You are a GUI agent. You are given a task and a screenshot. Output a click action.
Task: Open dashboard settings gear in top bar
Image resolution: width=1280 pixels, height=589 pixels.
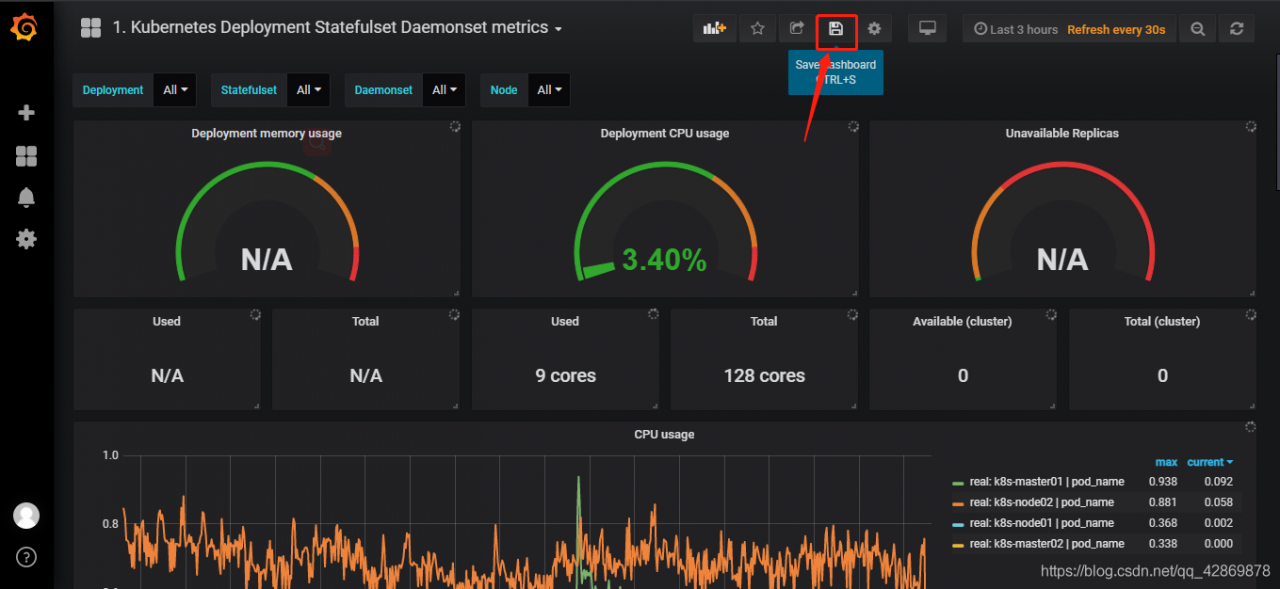(874, 29)
